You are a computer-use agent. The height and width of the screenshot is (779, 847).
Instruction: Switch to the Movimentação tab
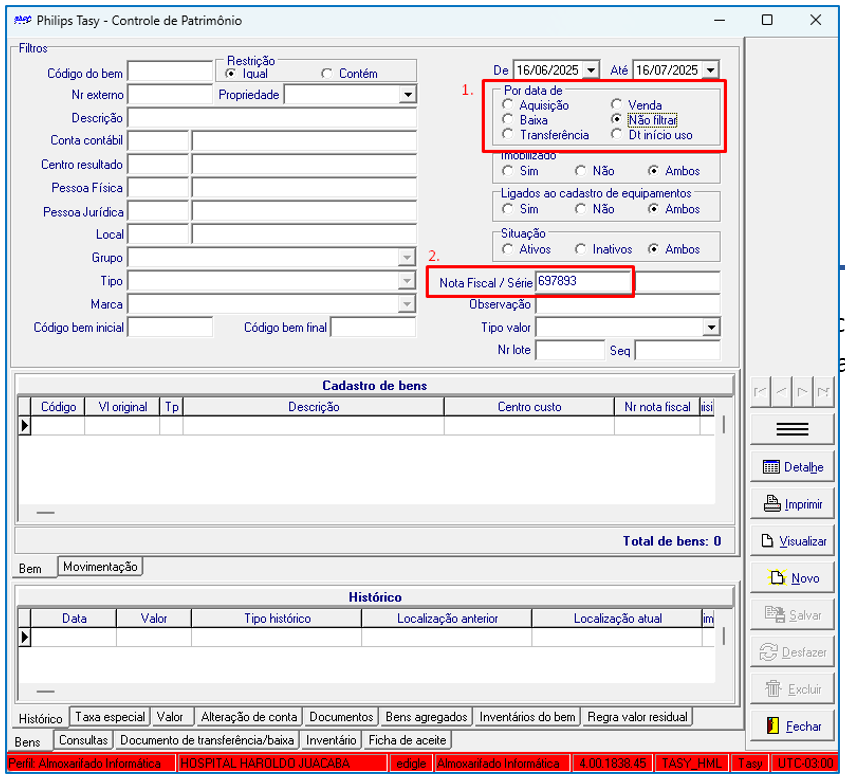pos(100,567)
